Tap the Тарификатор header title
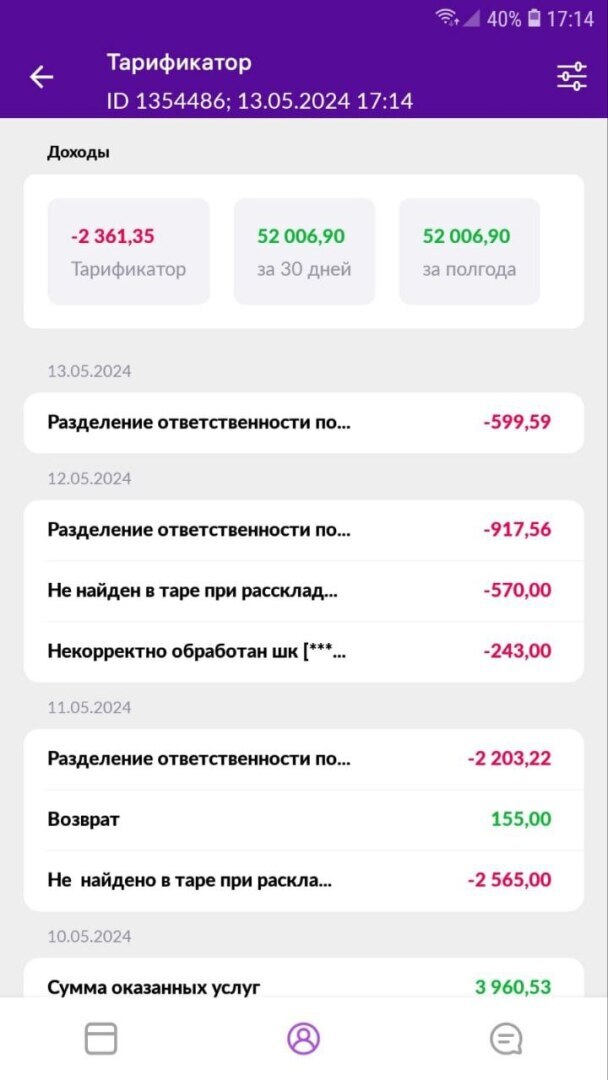This screenshot has width=608, height=1080. pyautogui.click(x=179, y=62)
